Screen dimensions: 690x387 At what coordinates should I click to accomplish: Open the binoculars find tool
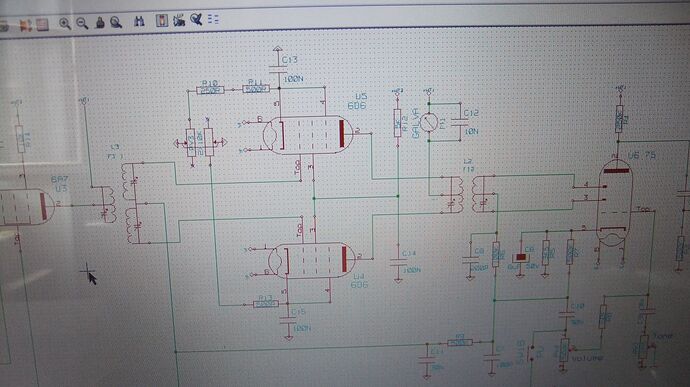139,21
